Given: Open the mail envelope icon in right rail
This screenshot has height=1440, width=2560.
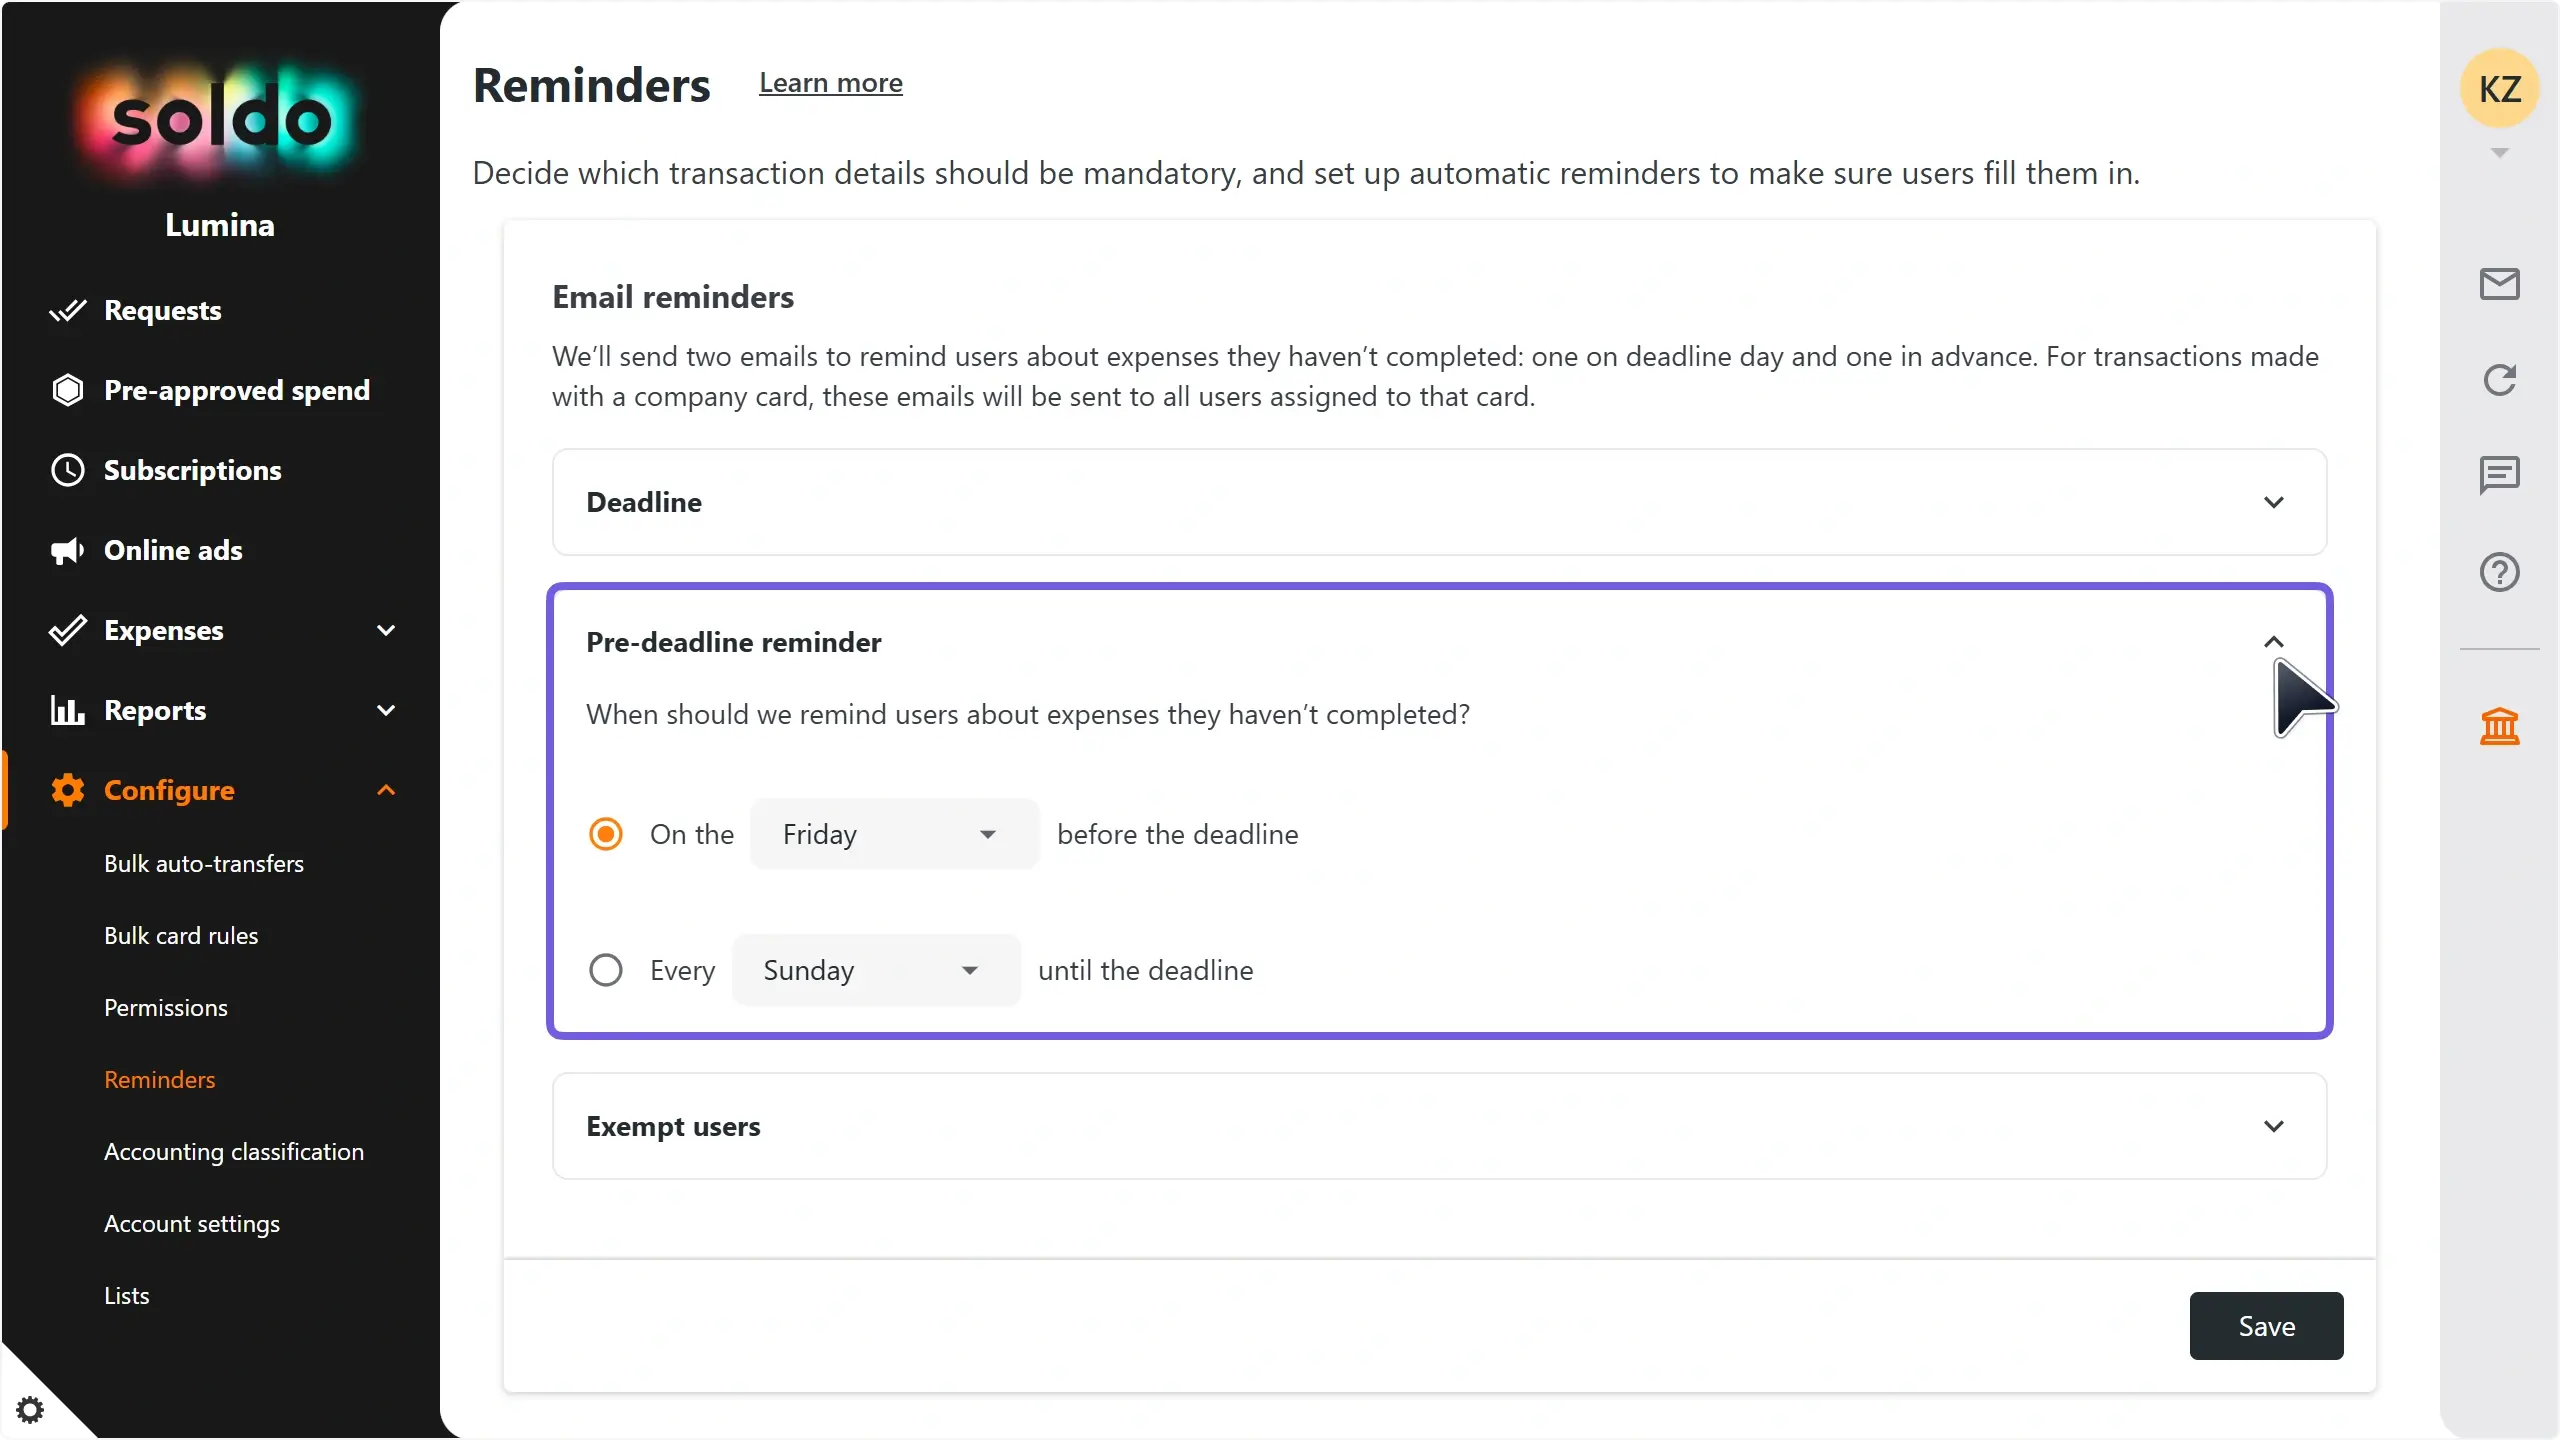Looking at the screenshot, I should 2499,284.
